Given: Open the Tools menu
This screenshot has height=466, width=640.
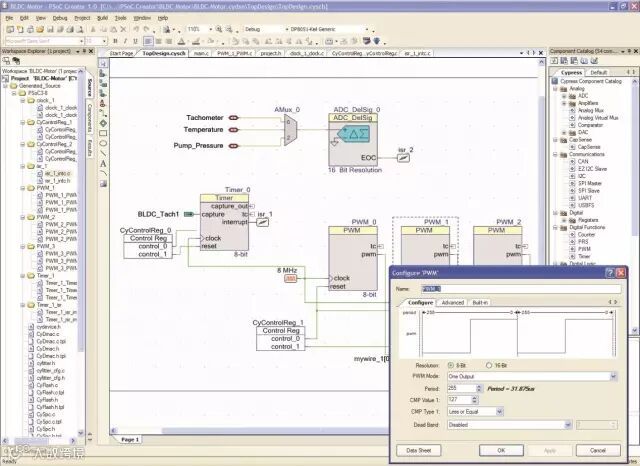Looking at the screenshot, I should pos(120,18).
